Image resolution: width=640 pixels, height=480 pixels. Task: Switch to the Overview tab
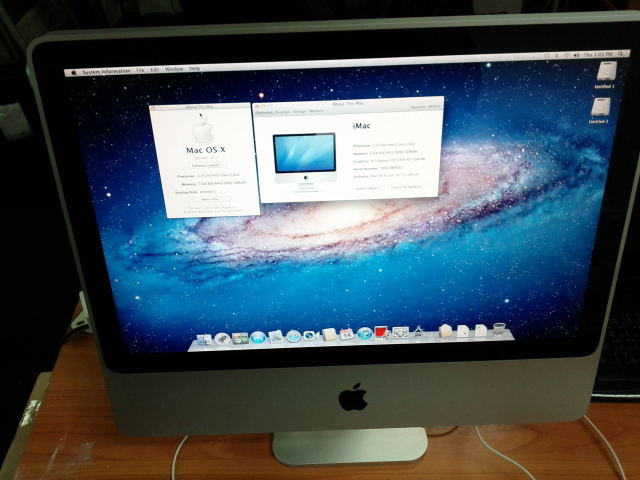coord(264,112)
